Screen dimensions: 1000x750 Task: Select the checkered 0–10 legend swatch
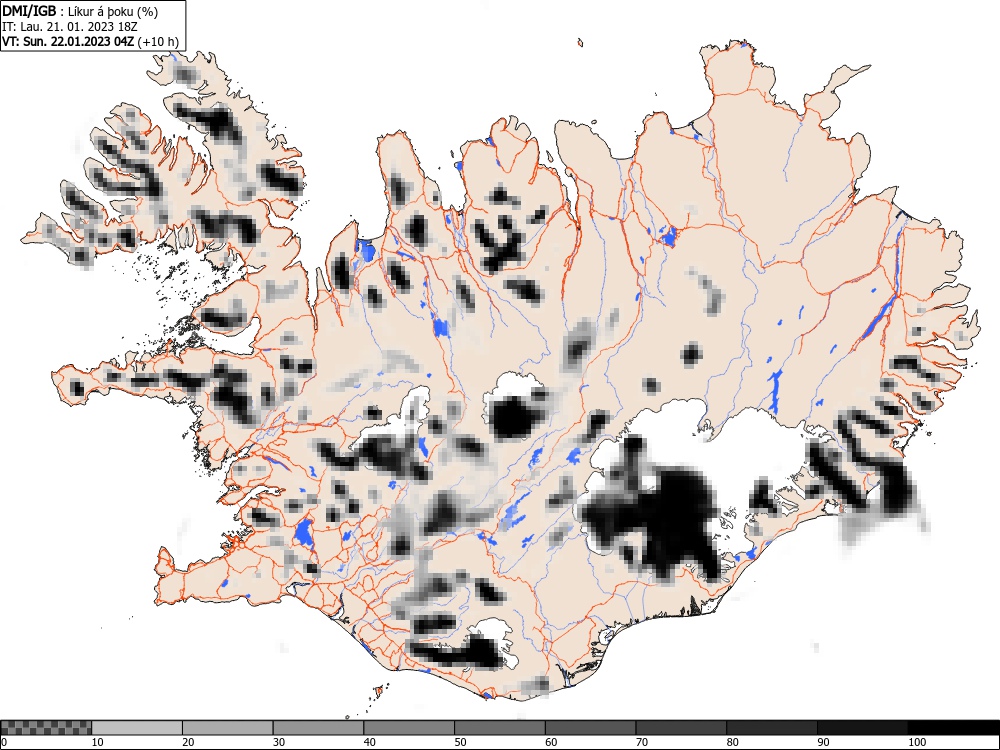pyautogui.click(x=46, y=728)
